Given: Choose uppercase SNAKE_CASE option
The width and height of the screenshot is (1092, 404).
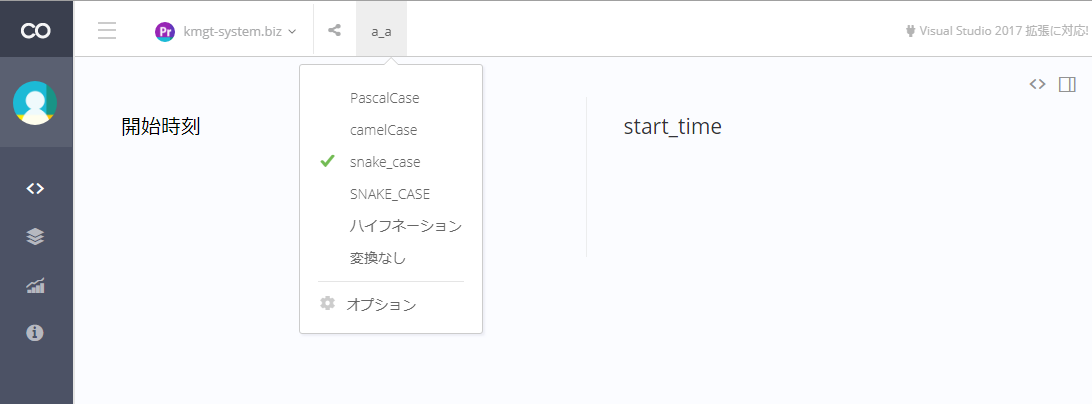Looking at the screenshot, I should coord(391,194).
